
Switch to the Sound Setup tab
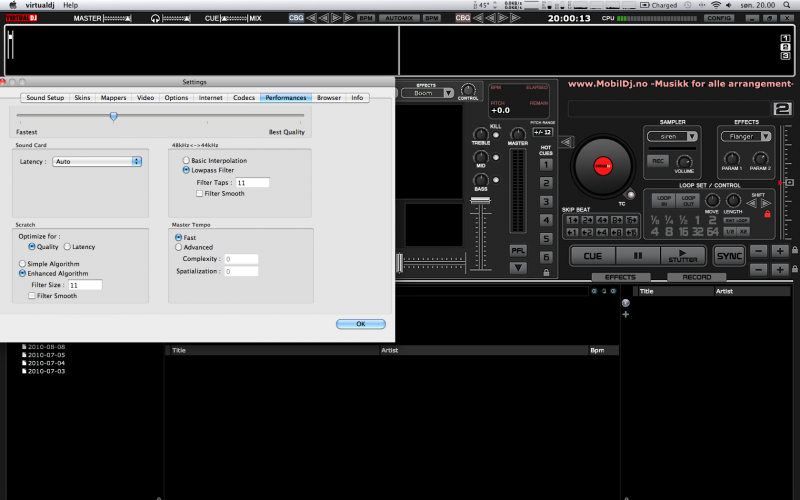point(45,97)
